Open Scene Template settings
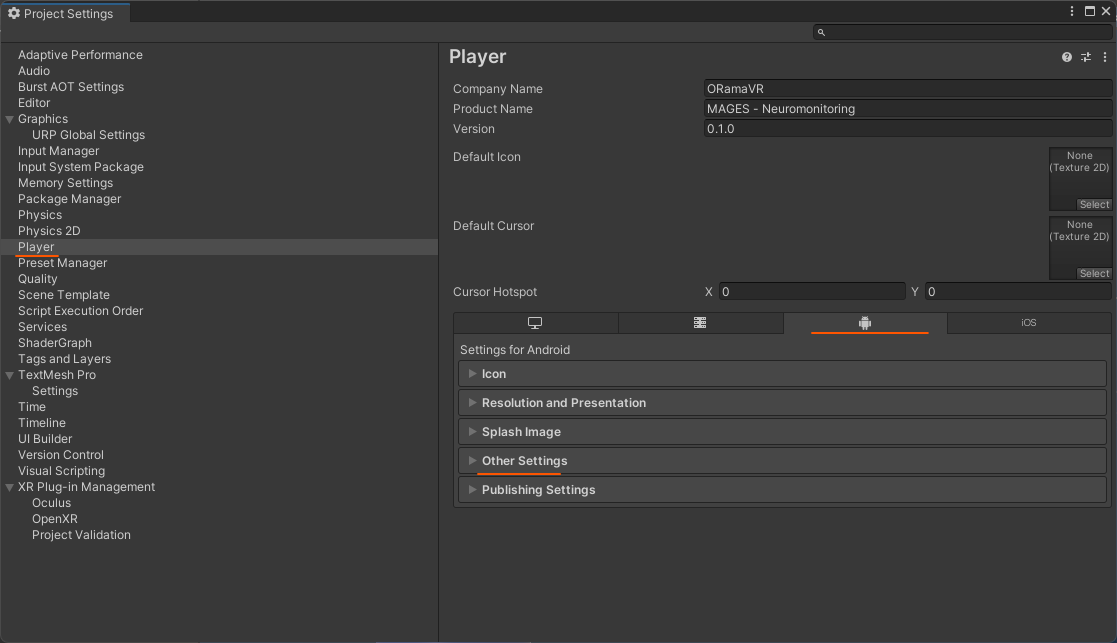Screen dimensions: 1117x643 coord(63,296)
